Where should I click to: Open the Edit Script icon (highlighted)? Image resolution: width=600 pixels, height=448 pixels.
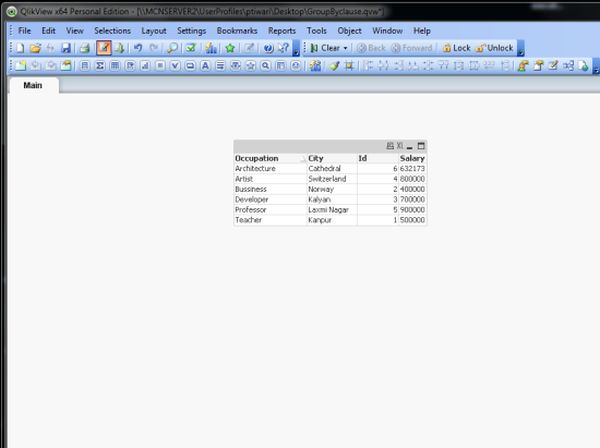[x=104, y=48]
